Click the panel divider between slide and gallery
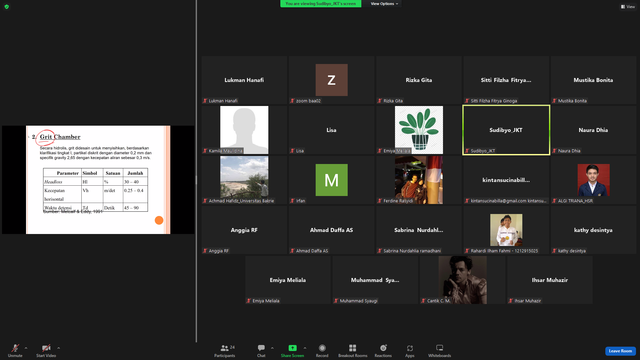640x360 pixels. click(x=196, y=171)
